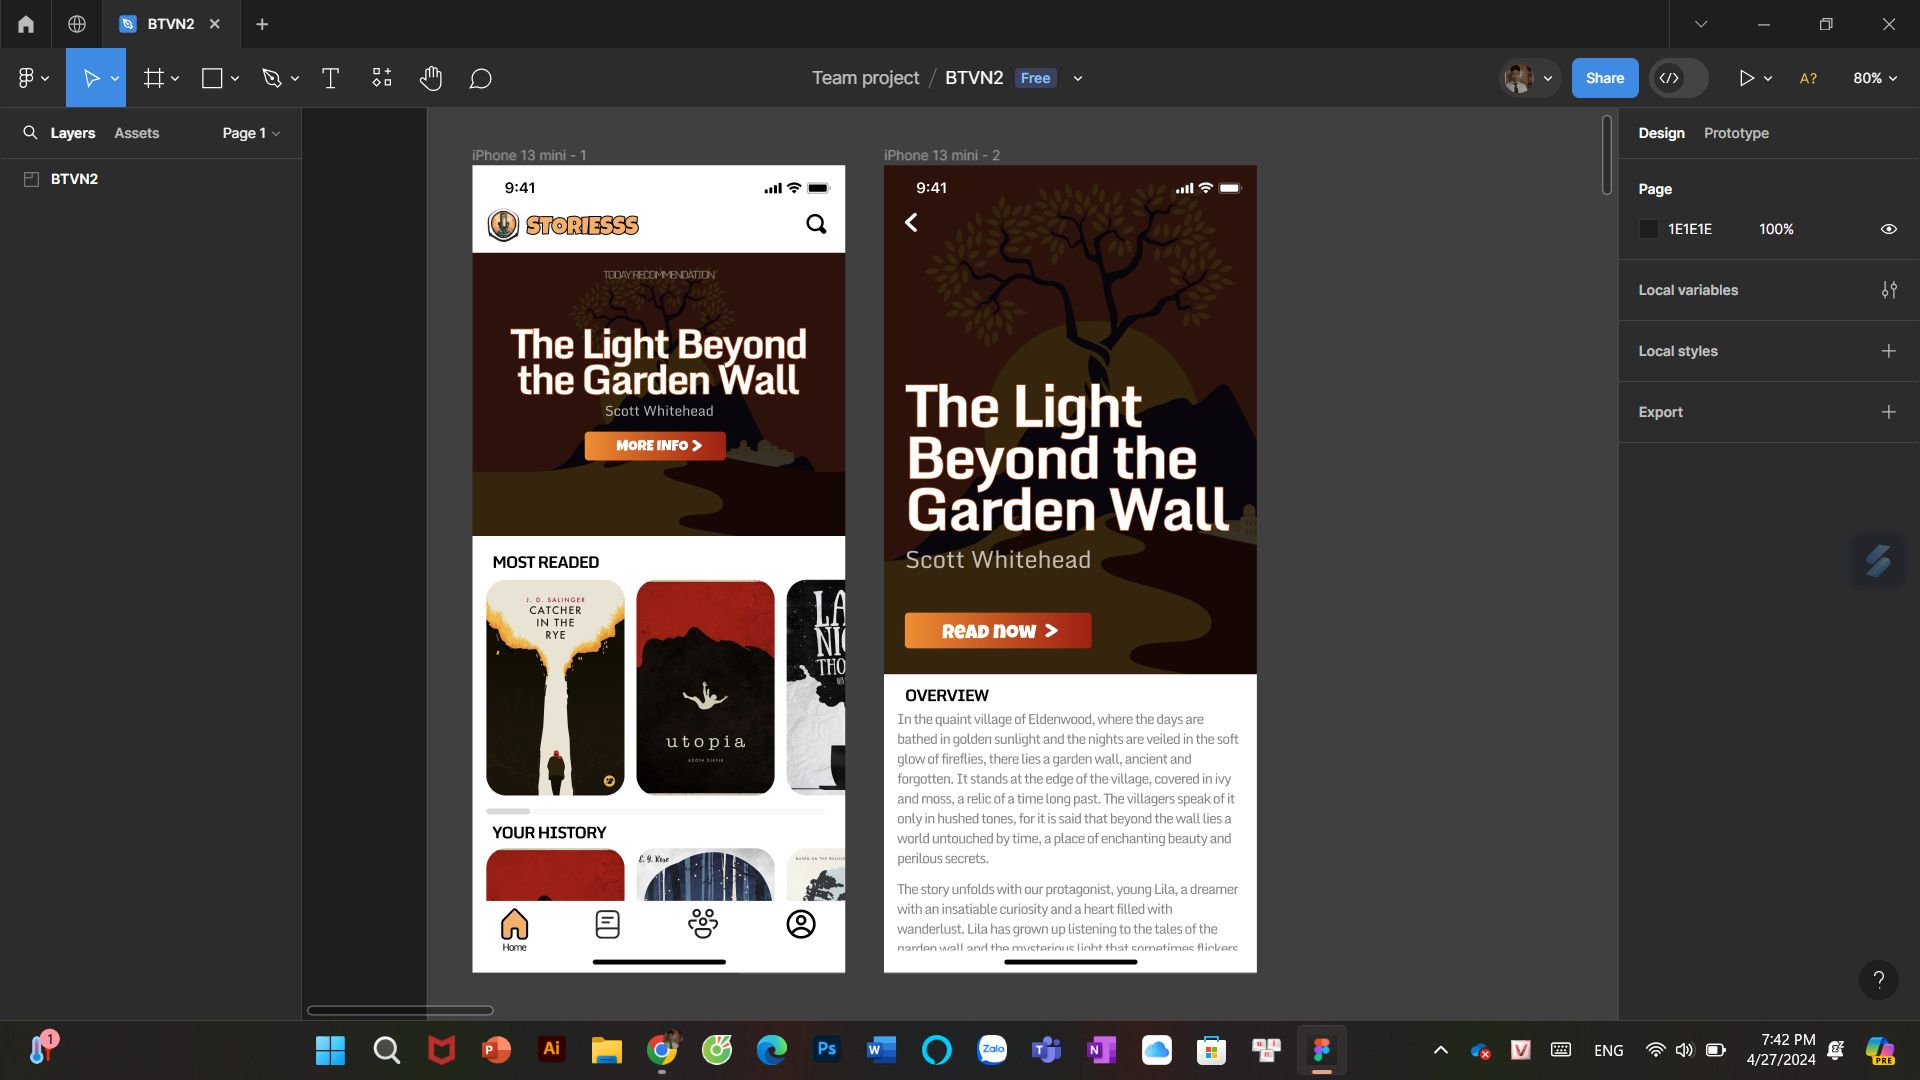The height and width of the screenshot is (1080, 1920).
Task: Expand the Page 1 dropdown
Action: pos(251,133)
